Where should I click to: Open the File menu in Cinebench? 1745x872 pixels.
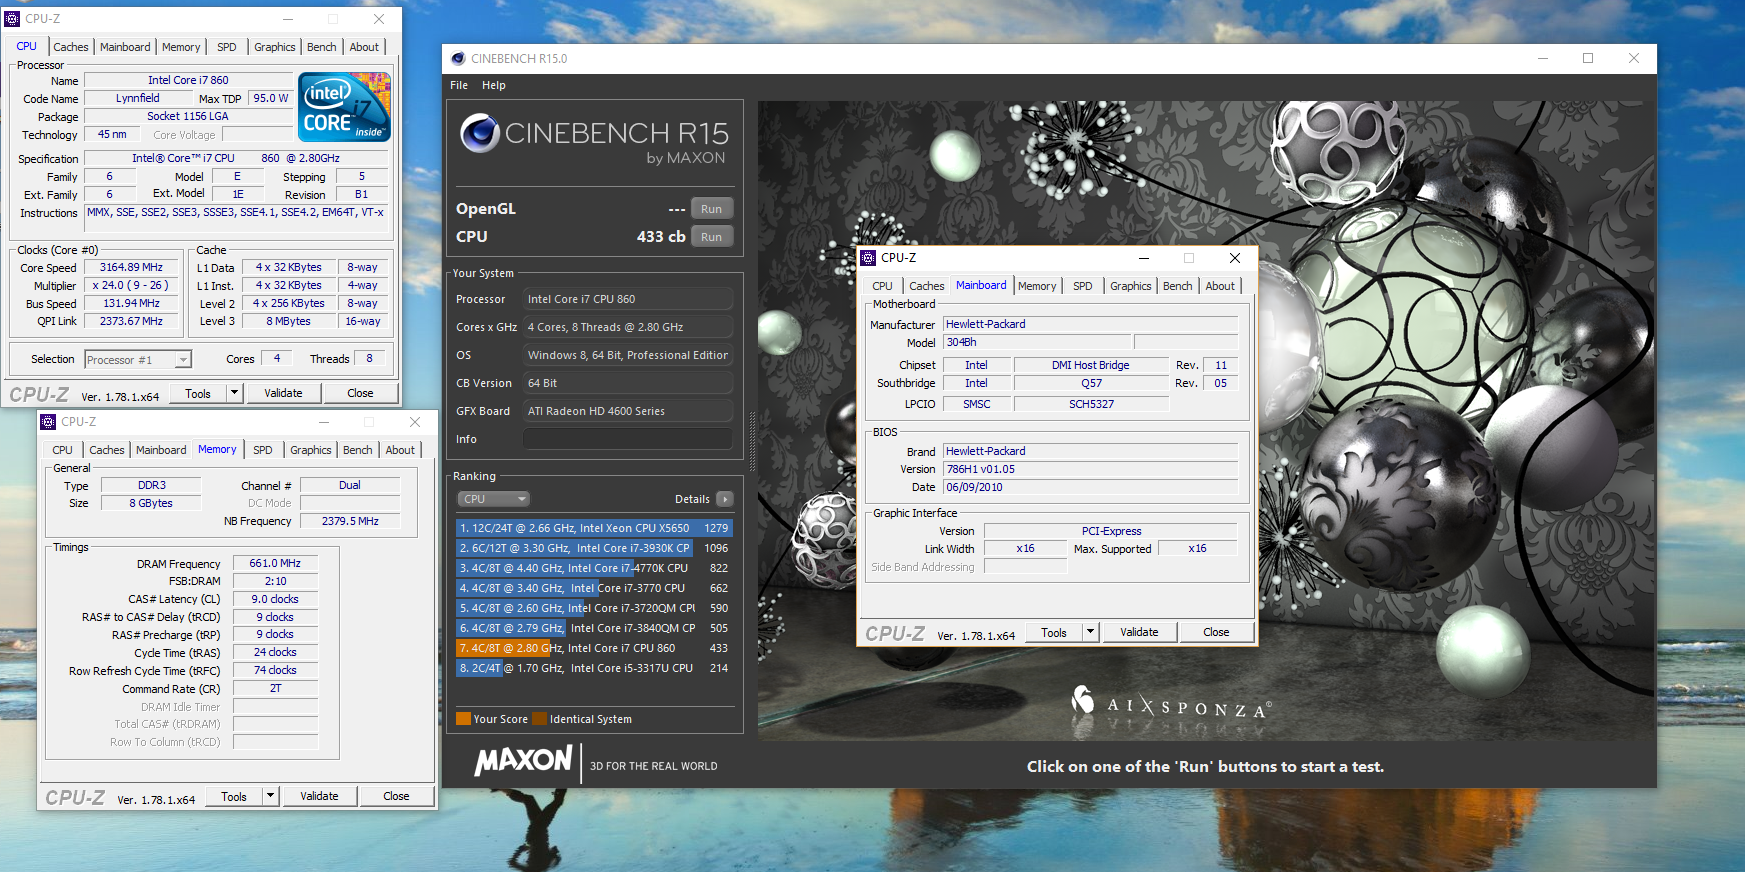point(459,86)
